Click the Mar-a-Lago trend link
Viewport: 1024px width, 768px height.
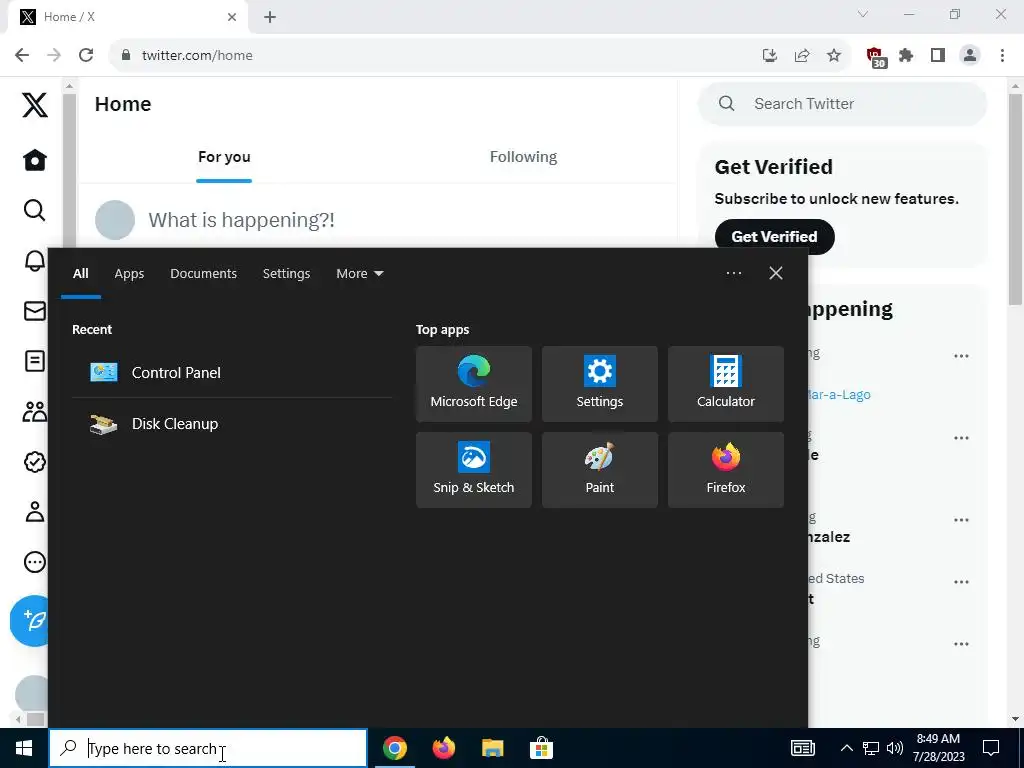839,394
